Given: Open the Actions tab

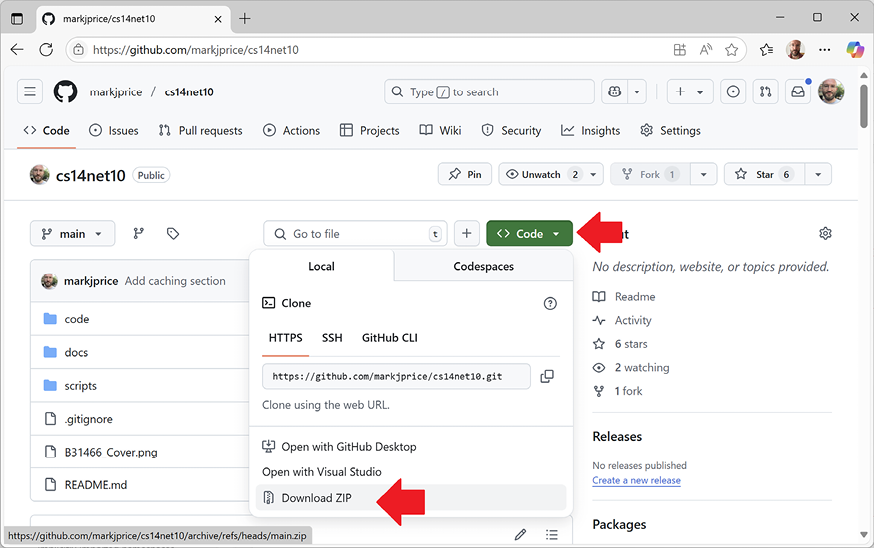Looking at the screenshot, I should [x=292, y=130].
